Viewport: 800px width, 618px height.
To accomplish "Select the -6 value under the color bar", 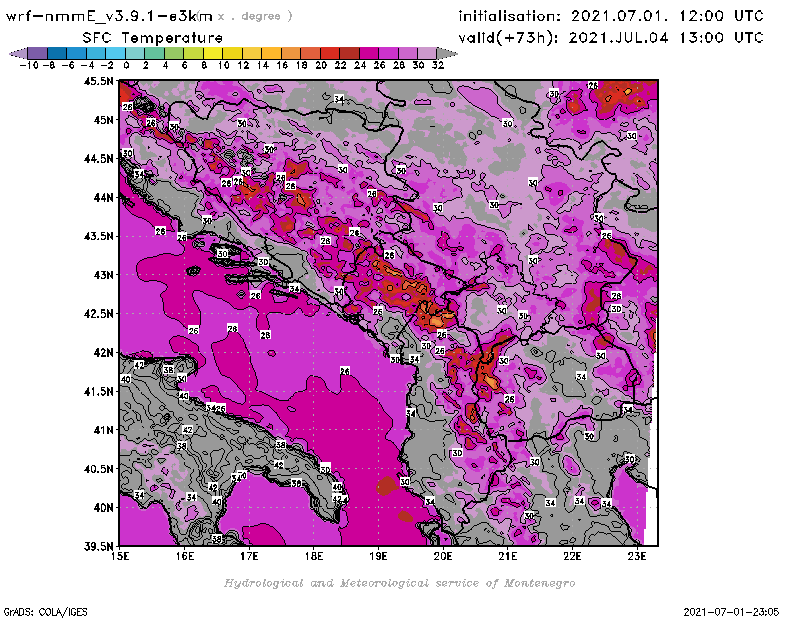I will pos(67,65).
